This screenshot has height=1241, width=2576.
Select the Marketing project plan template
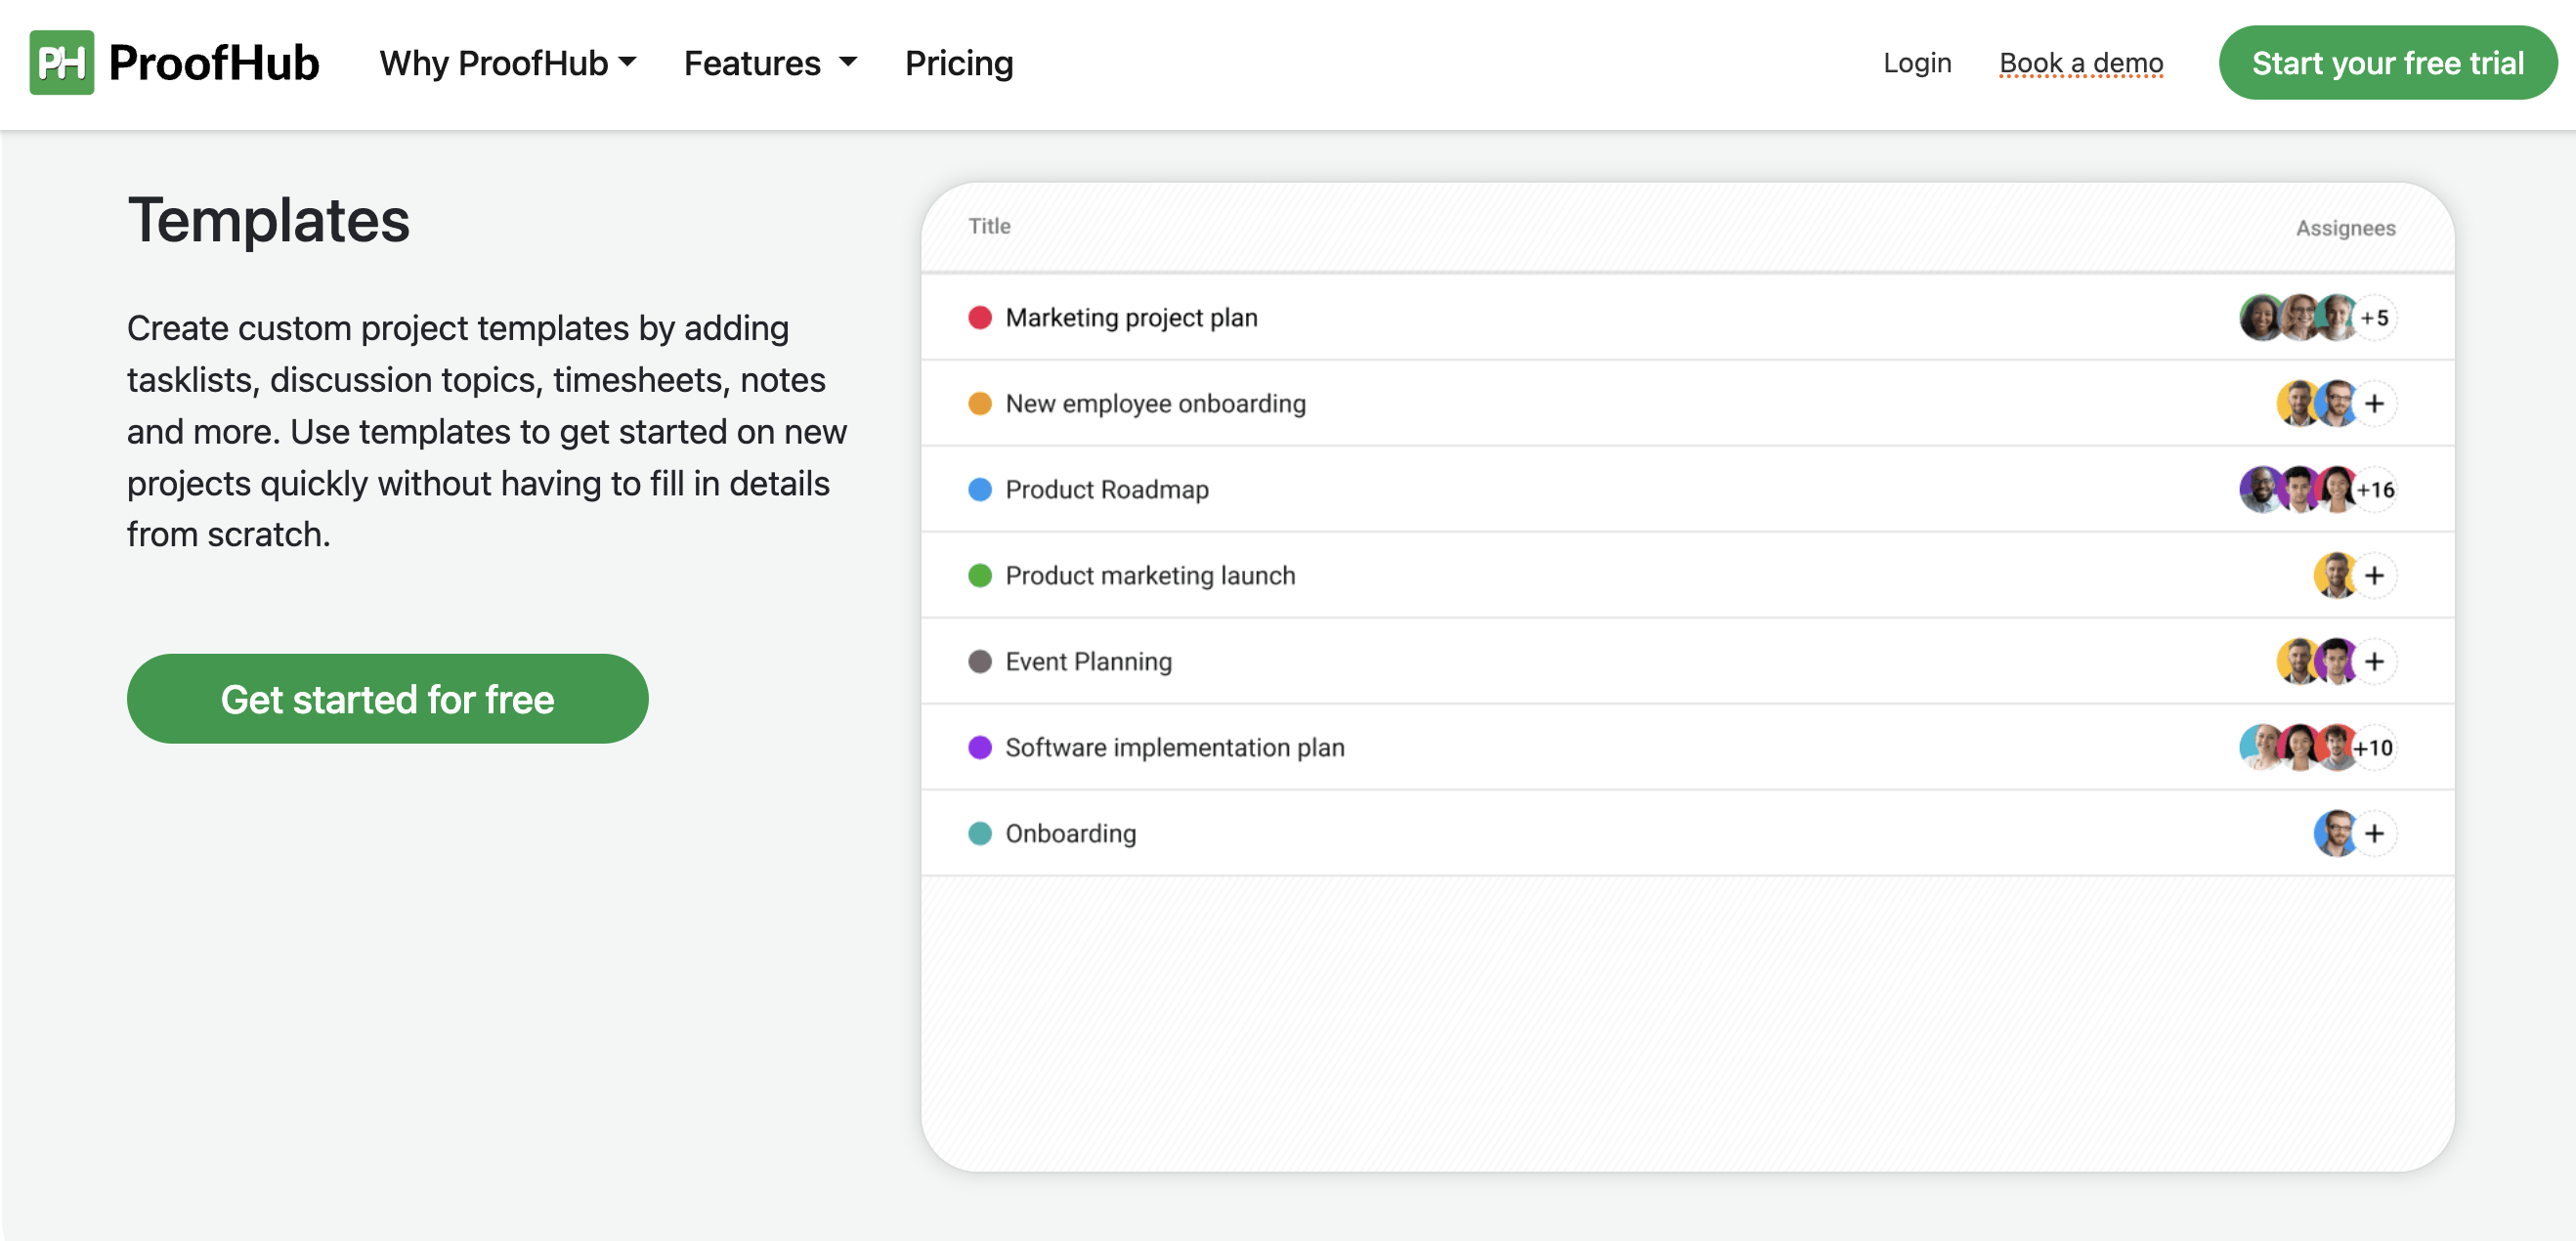tap(1131, 318)
